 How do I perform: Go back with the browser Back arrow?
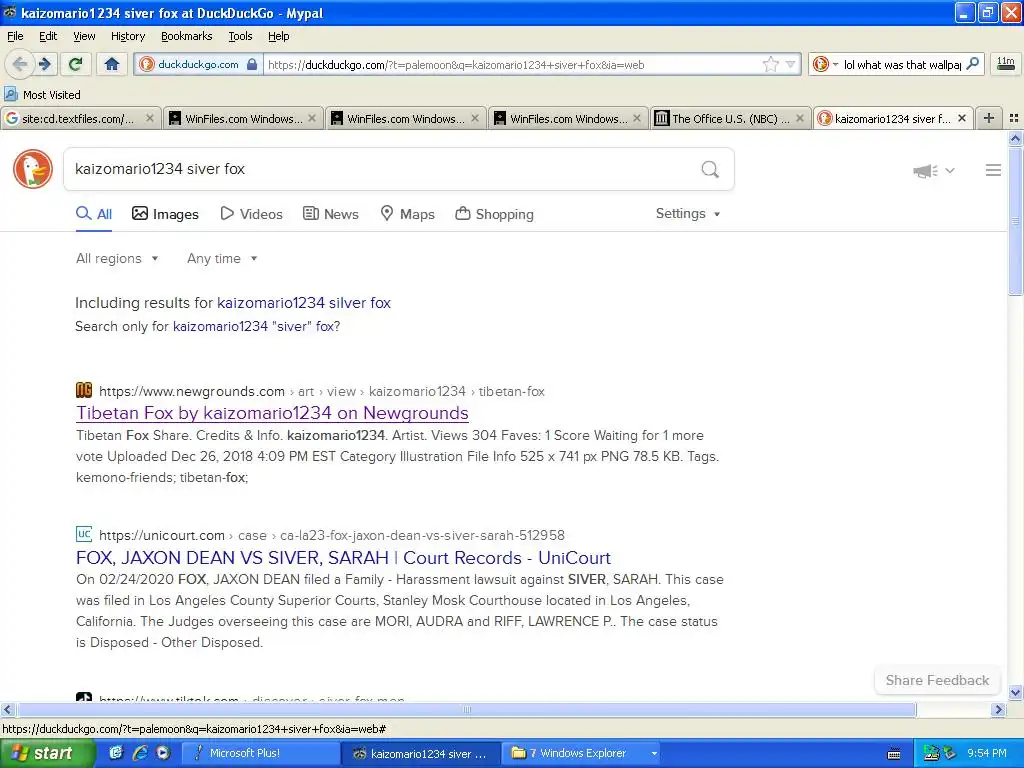[20, 64]
